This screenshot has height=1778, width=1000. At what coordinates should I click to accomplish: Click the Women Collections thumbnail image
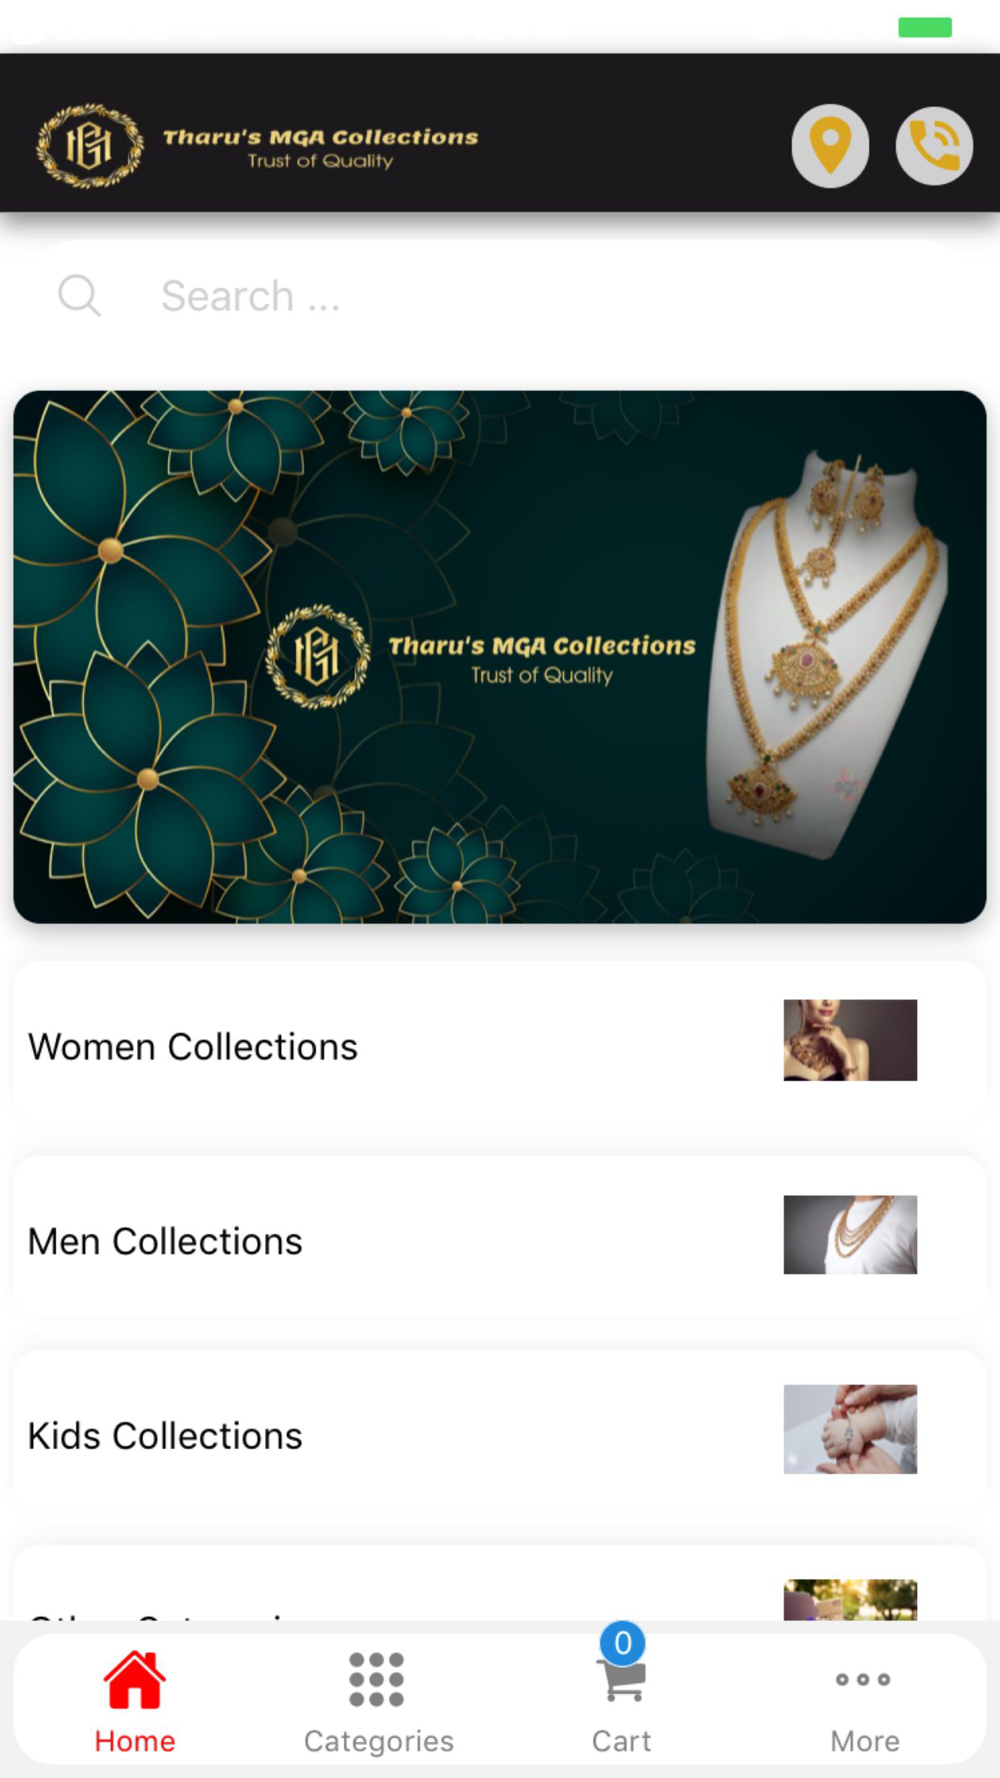850,1040
